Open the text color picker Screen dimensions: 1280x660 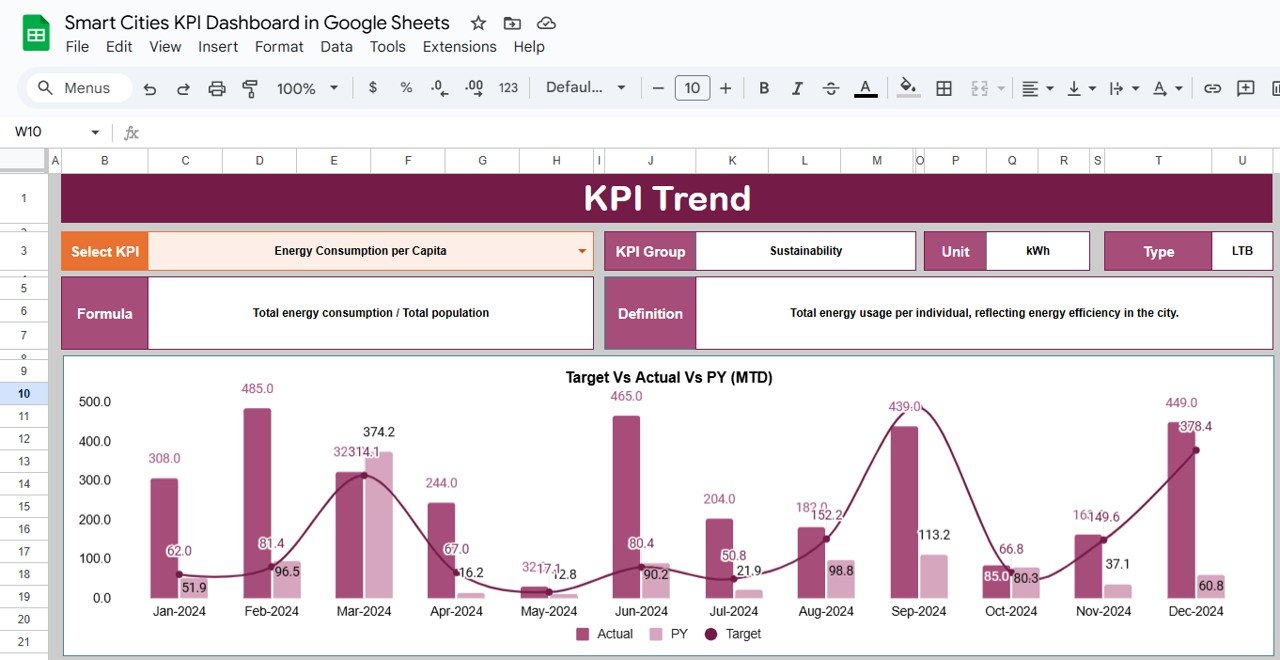click(866, 88)
